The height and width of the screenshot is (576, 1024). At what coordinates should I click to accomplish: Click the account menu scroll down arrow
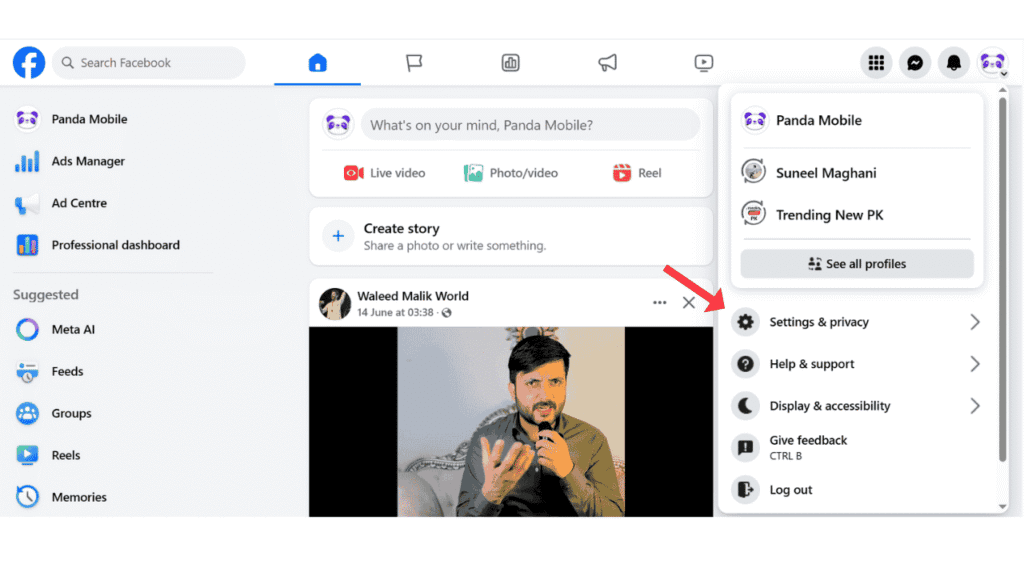(x=1002, y=507)
